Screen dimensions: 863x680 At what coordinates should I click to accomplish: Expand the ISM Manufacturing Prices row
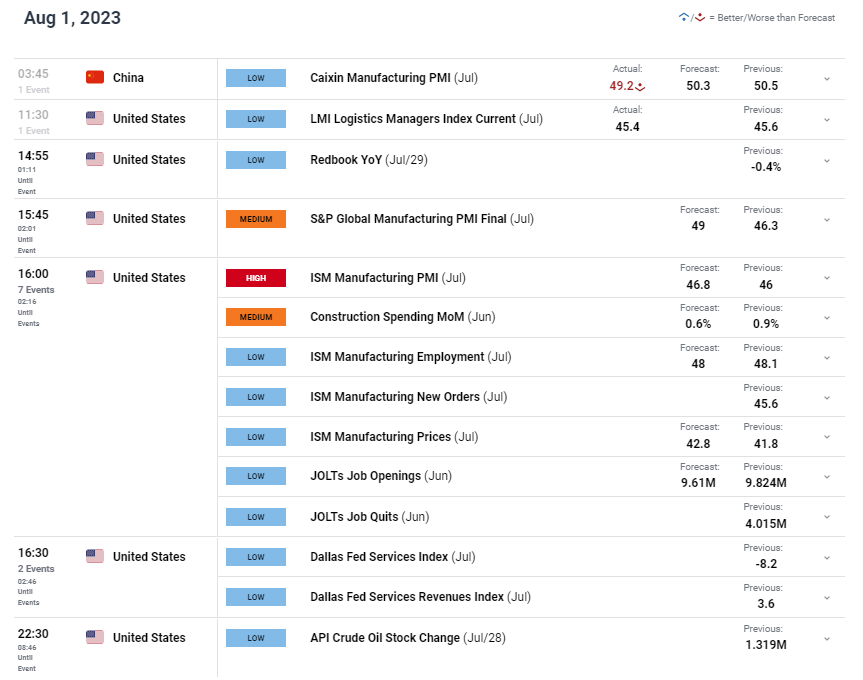827,437
